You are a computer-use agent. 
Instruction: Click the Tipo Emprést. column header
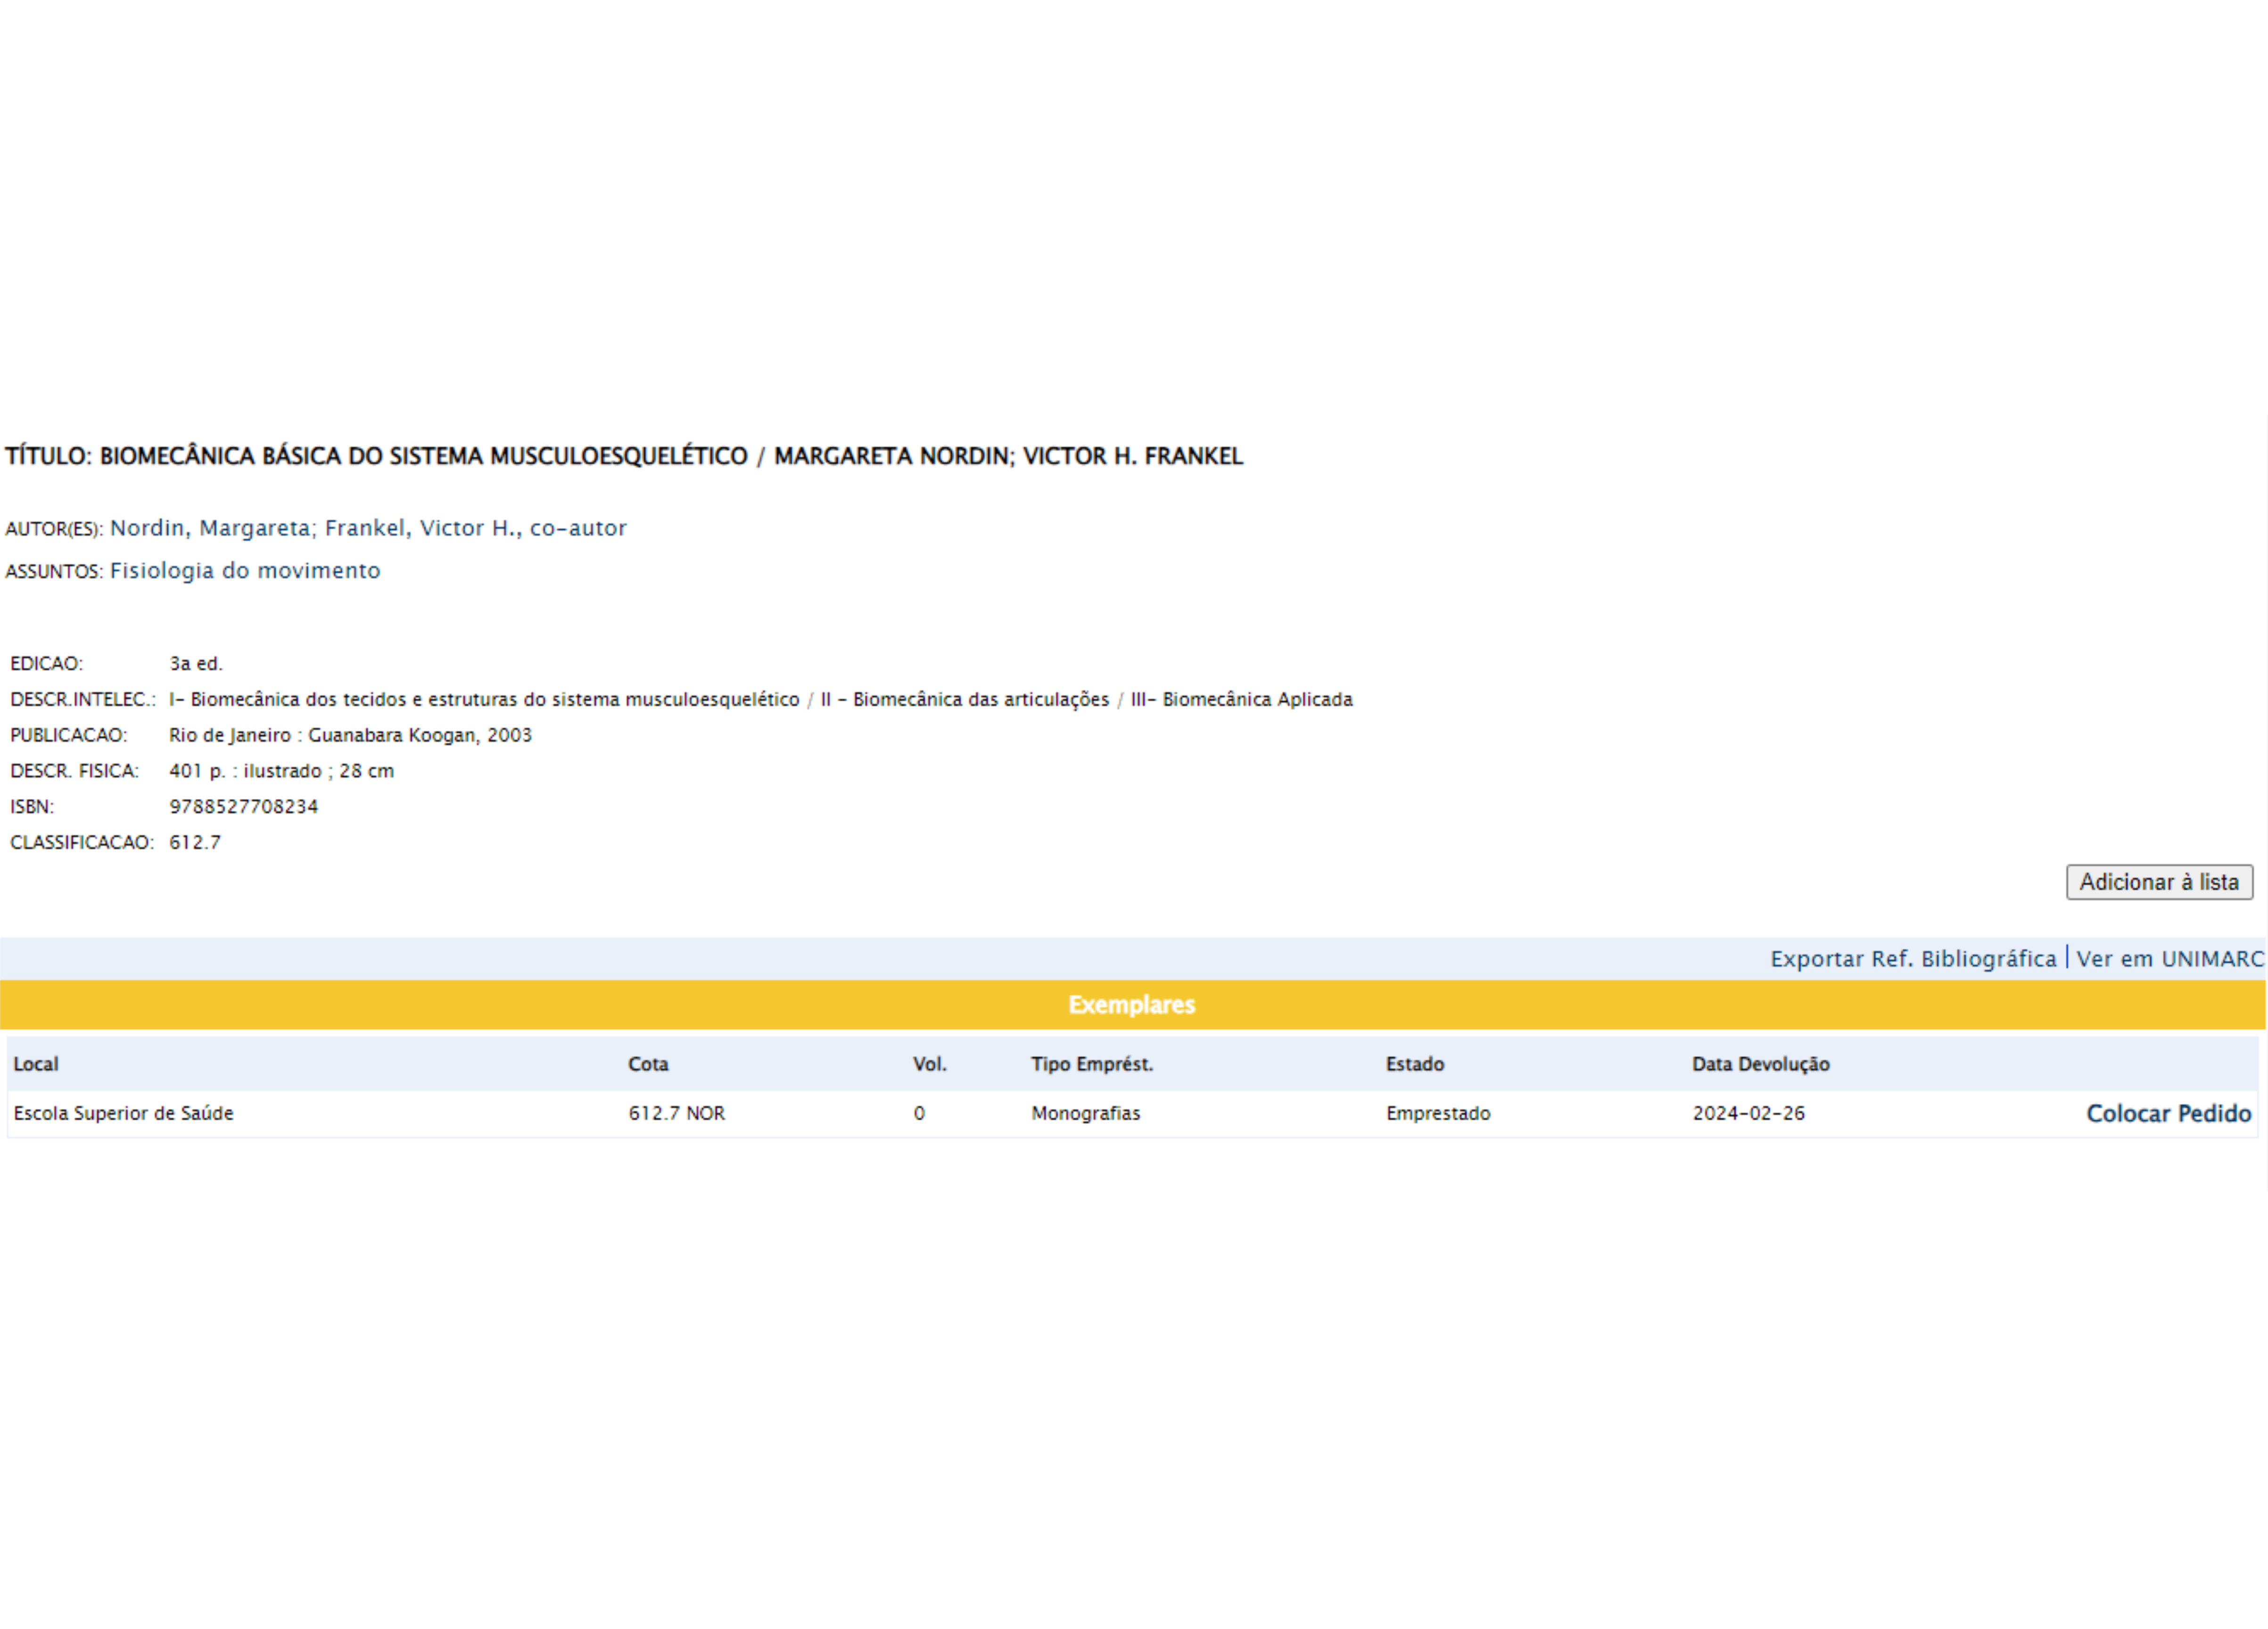(1091, 1064)
